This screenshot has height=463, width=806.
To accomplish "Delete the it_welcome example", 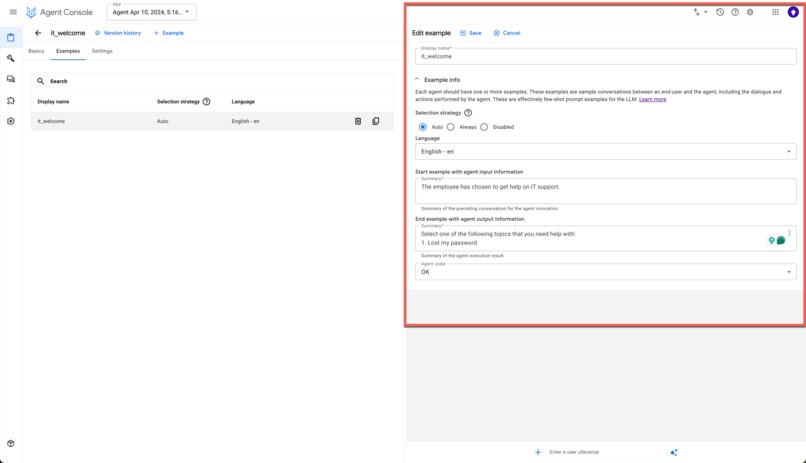I will tap(358, 121).
